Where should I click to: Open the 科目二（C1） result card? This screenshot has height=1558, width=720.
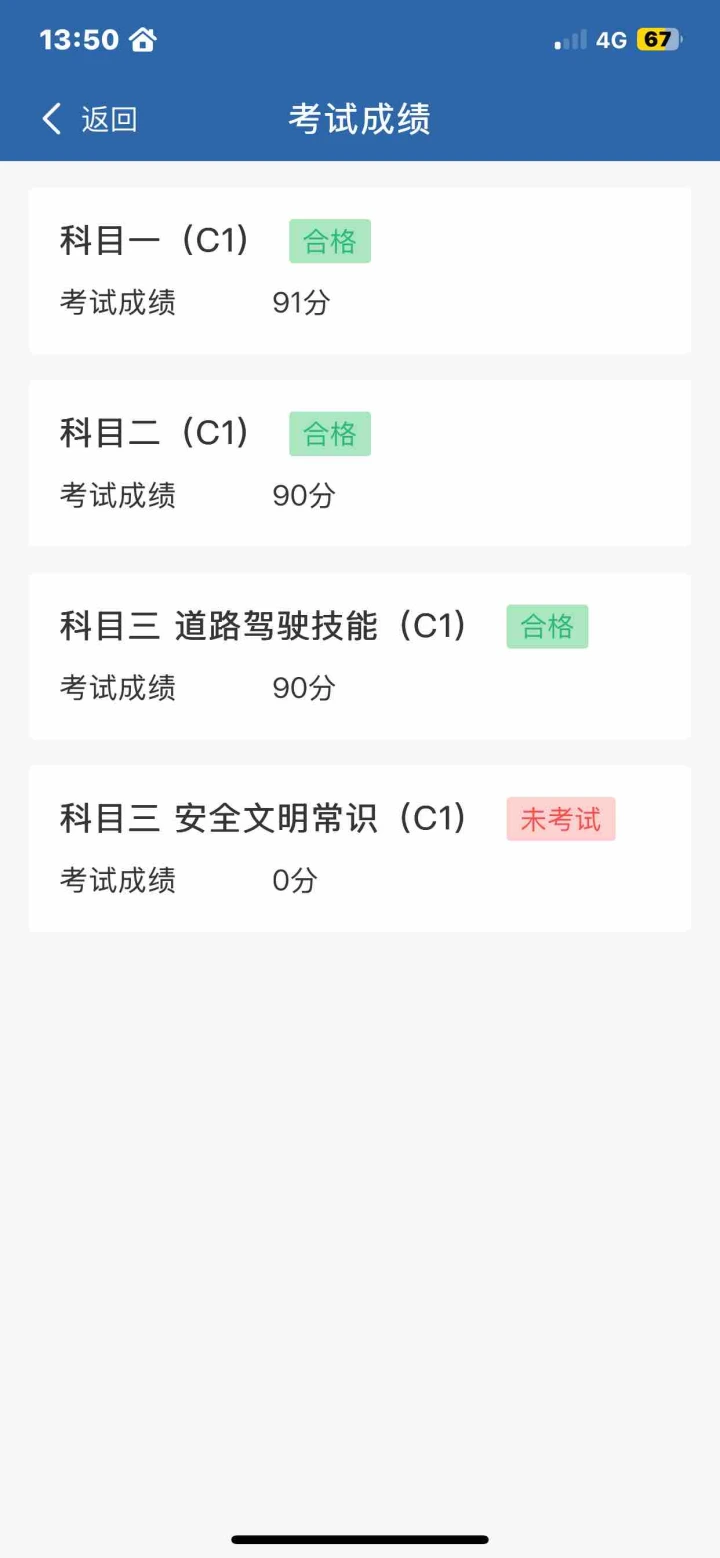tap(359, 462)
